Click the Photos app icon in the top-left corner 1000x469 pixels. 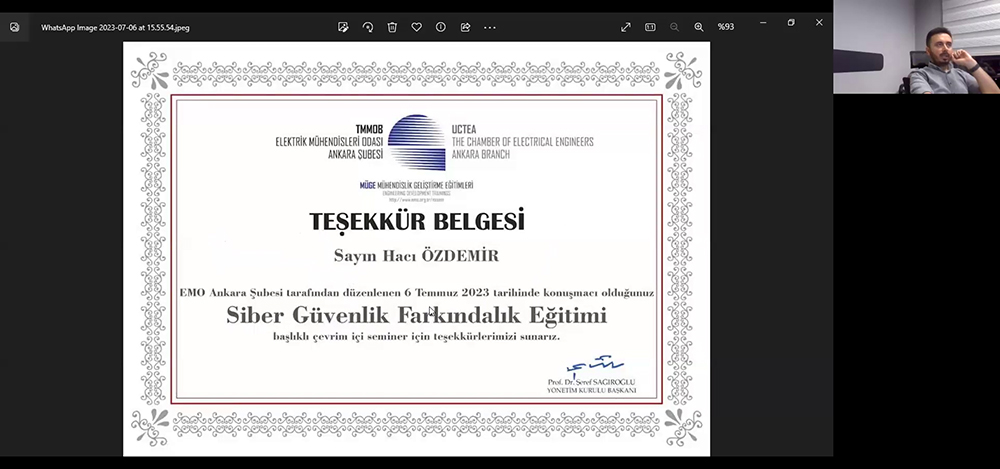click(x=15, y=27)
